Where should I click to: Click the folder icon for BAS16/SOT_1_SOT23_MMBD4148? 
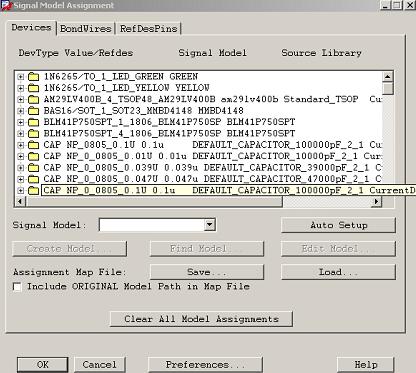[x=33, y=111]
